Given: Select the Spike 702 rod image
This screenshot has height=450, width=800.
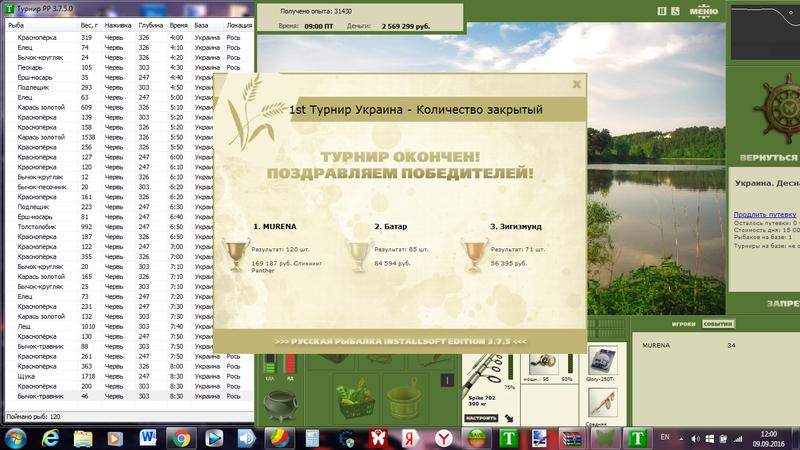Looking at the screenshot, I should pyautogui.click(x=483, y=374).
